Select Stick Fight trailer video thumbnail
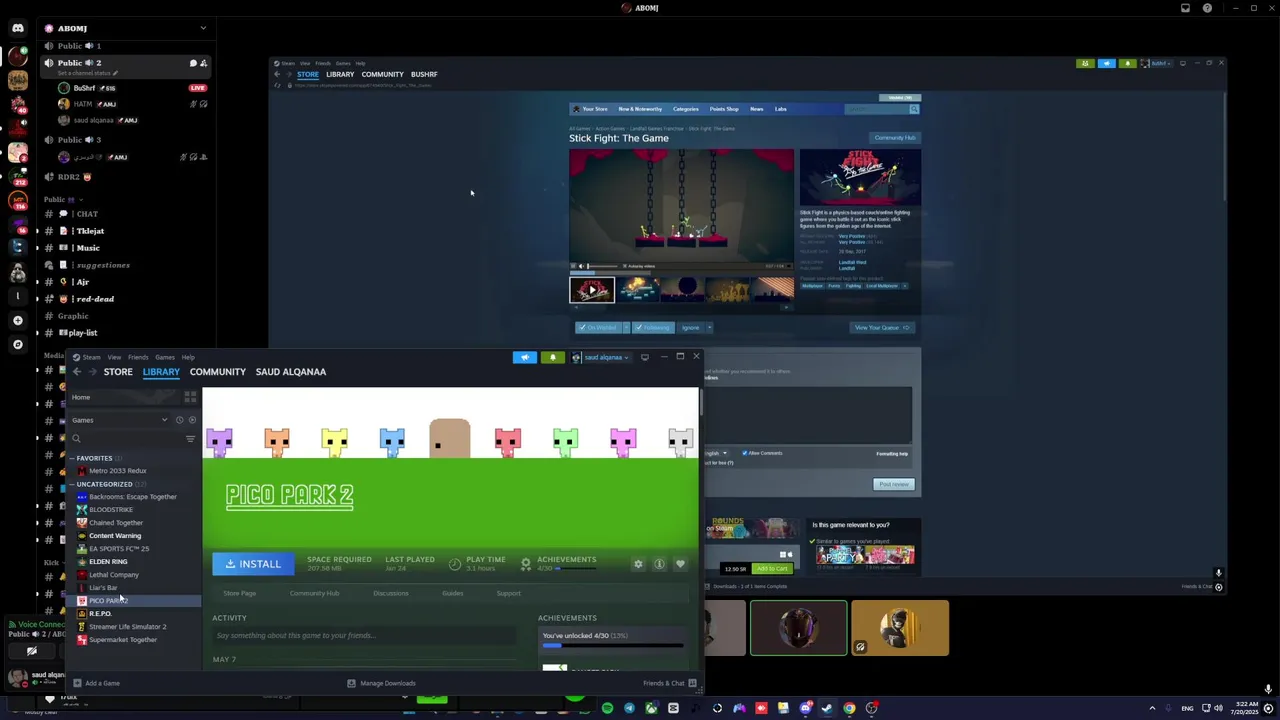 (592, 290)
